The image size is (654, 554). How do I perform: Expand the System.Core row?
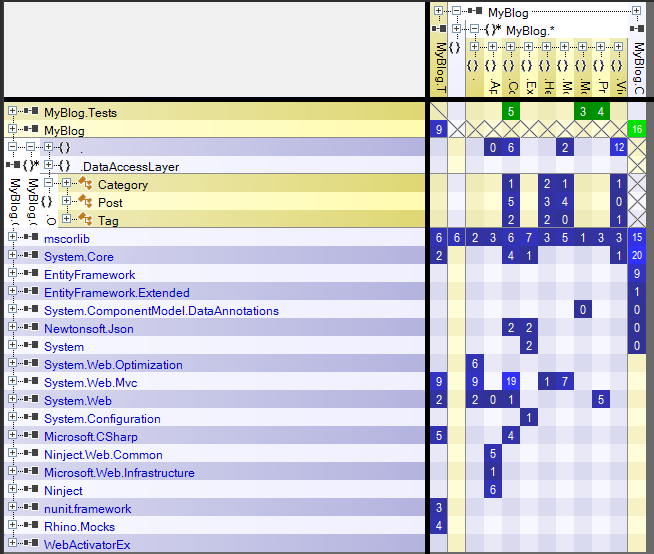(x=13, y=255)
